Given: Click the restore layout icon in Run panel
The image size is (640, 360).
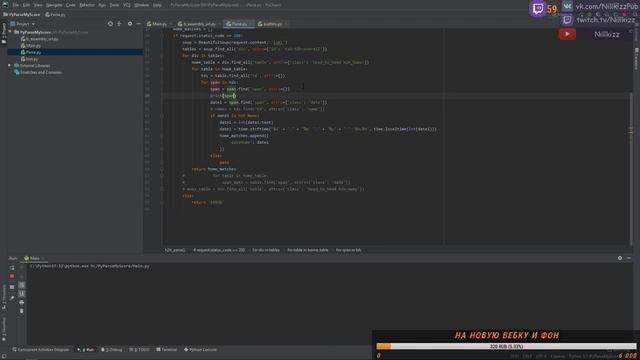Looking at the screenshot, I should [x=12, y=287].
